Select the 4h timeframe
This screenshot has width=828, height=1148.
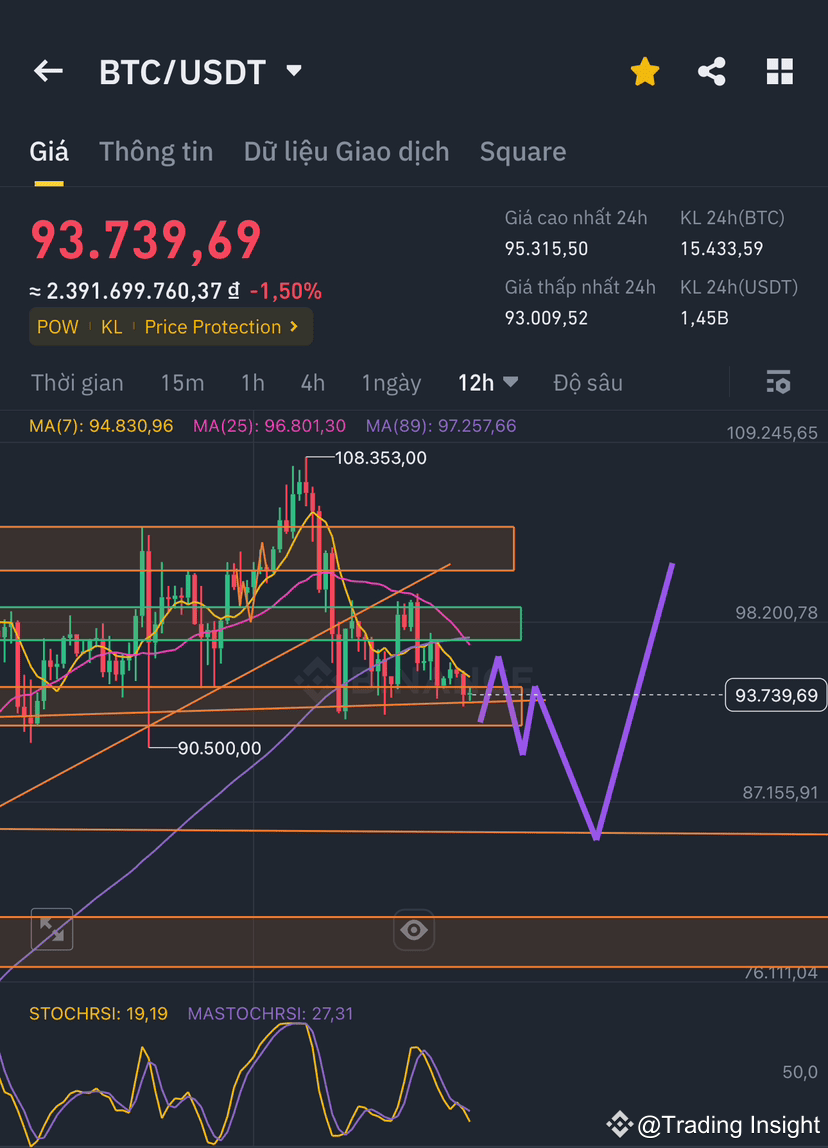(x=312, y=382)
